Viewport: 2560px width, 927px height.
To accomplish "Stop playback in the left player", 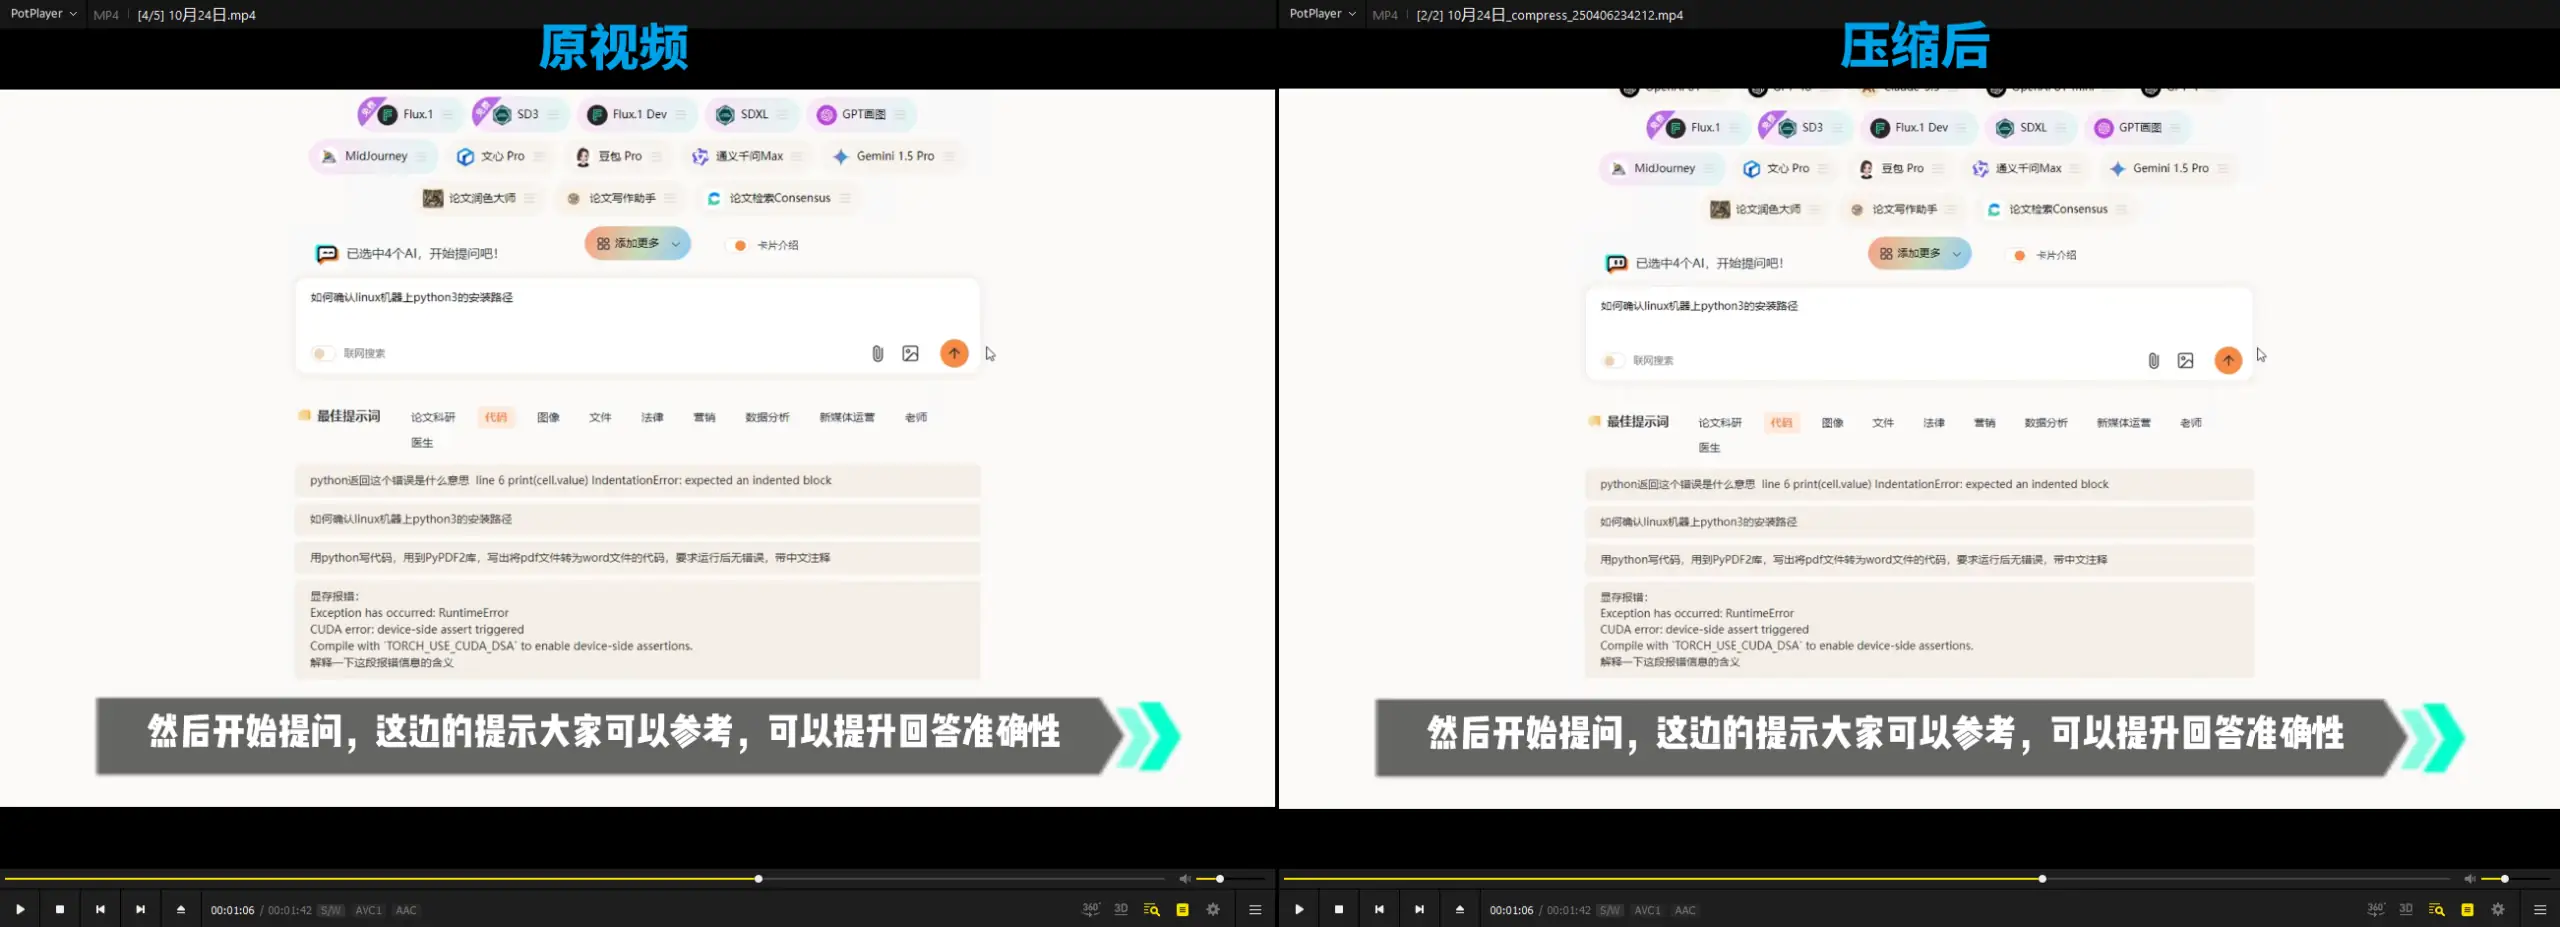I will pos(60,909).
